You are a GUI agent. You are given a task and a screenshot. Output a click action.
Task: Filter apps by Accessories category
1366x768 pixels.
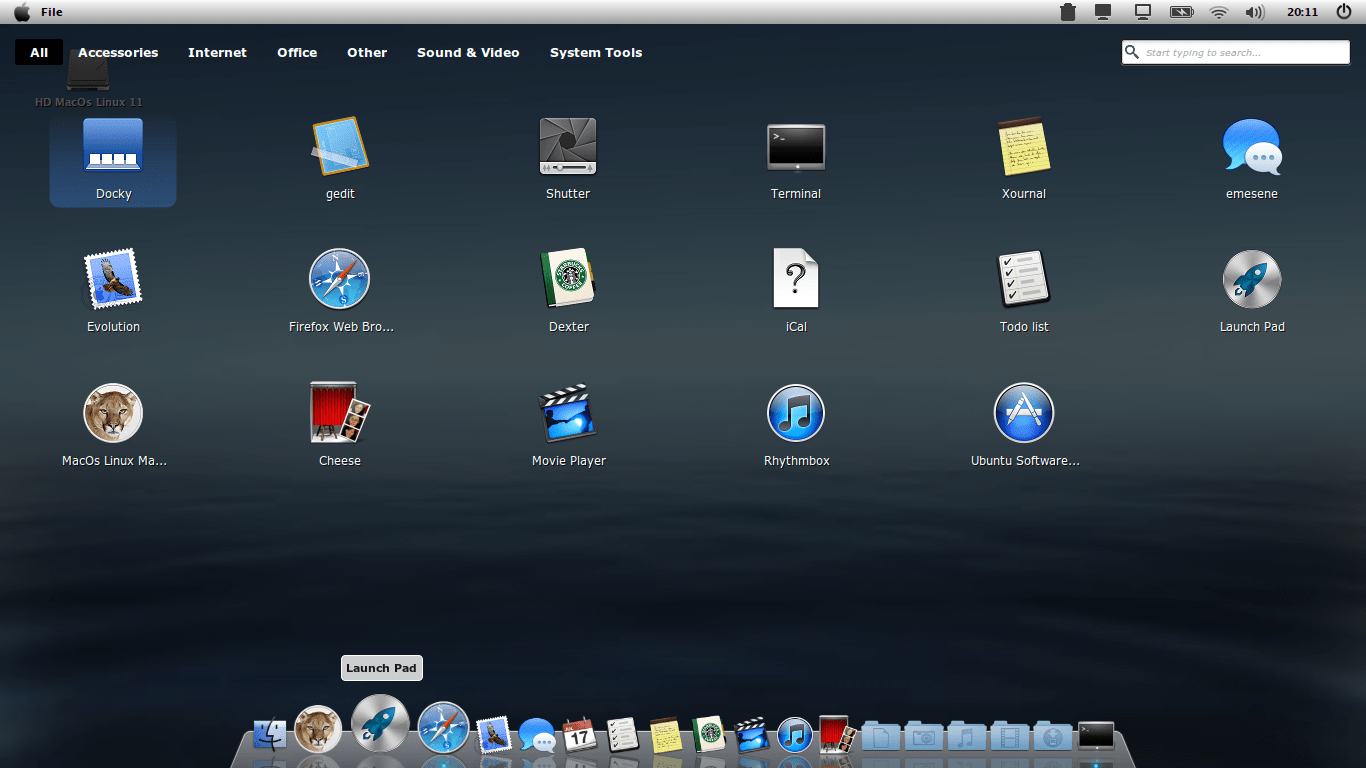coord(118,53)
